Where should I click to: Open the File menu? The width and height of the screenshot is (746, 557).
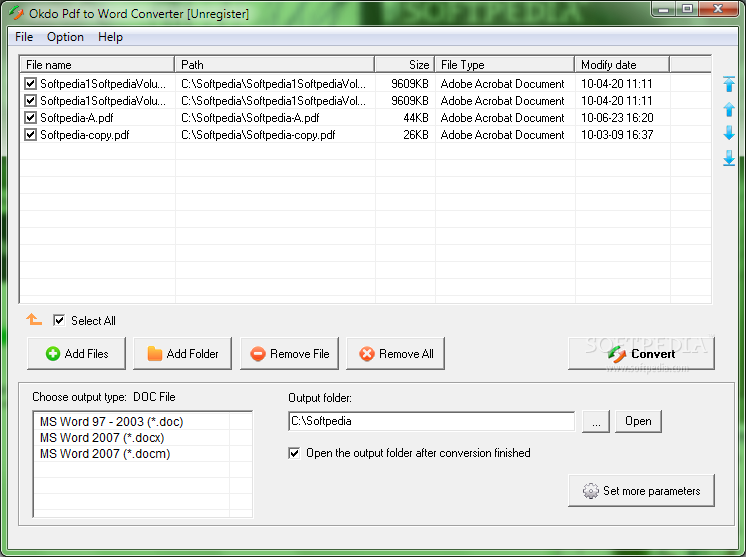[24, 37]
